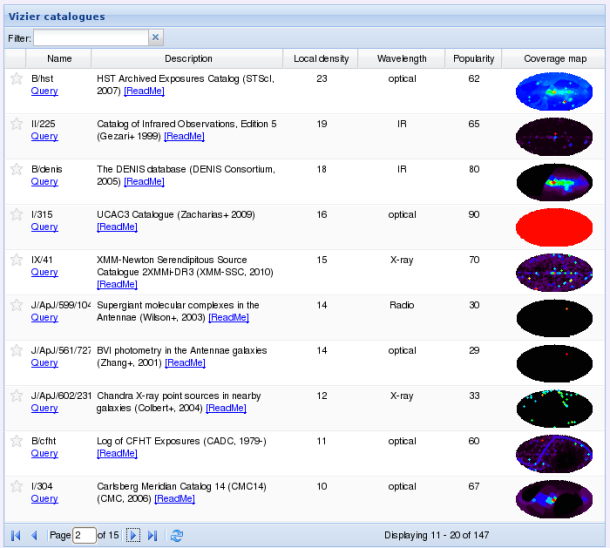This screenshot has height=548, width=610.
Task: Open Query link for B/denis
Action: 44,182
